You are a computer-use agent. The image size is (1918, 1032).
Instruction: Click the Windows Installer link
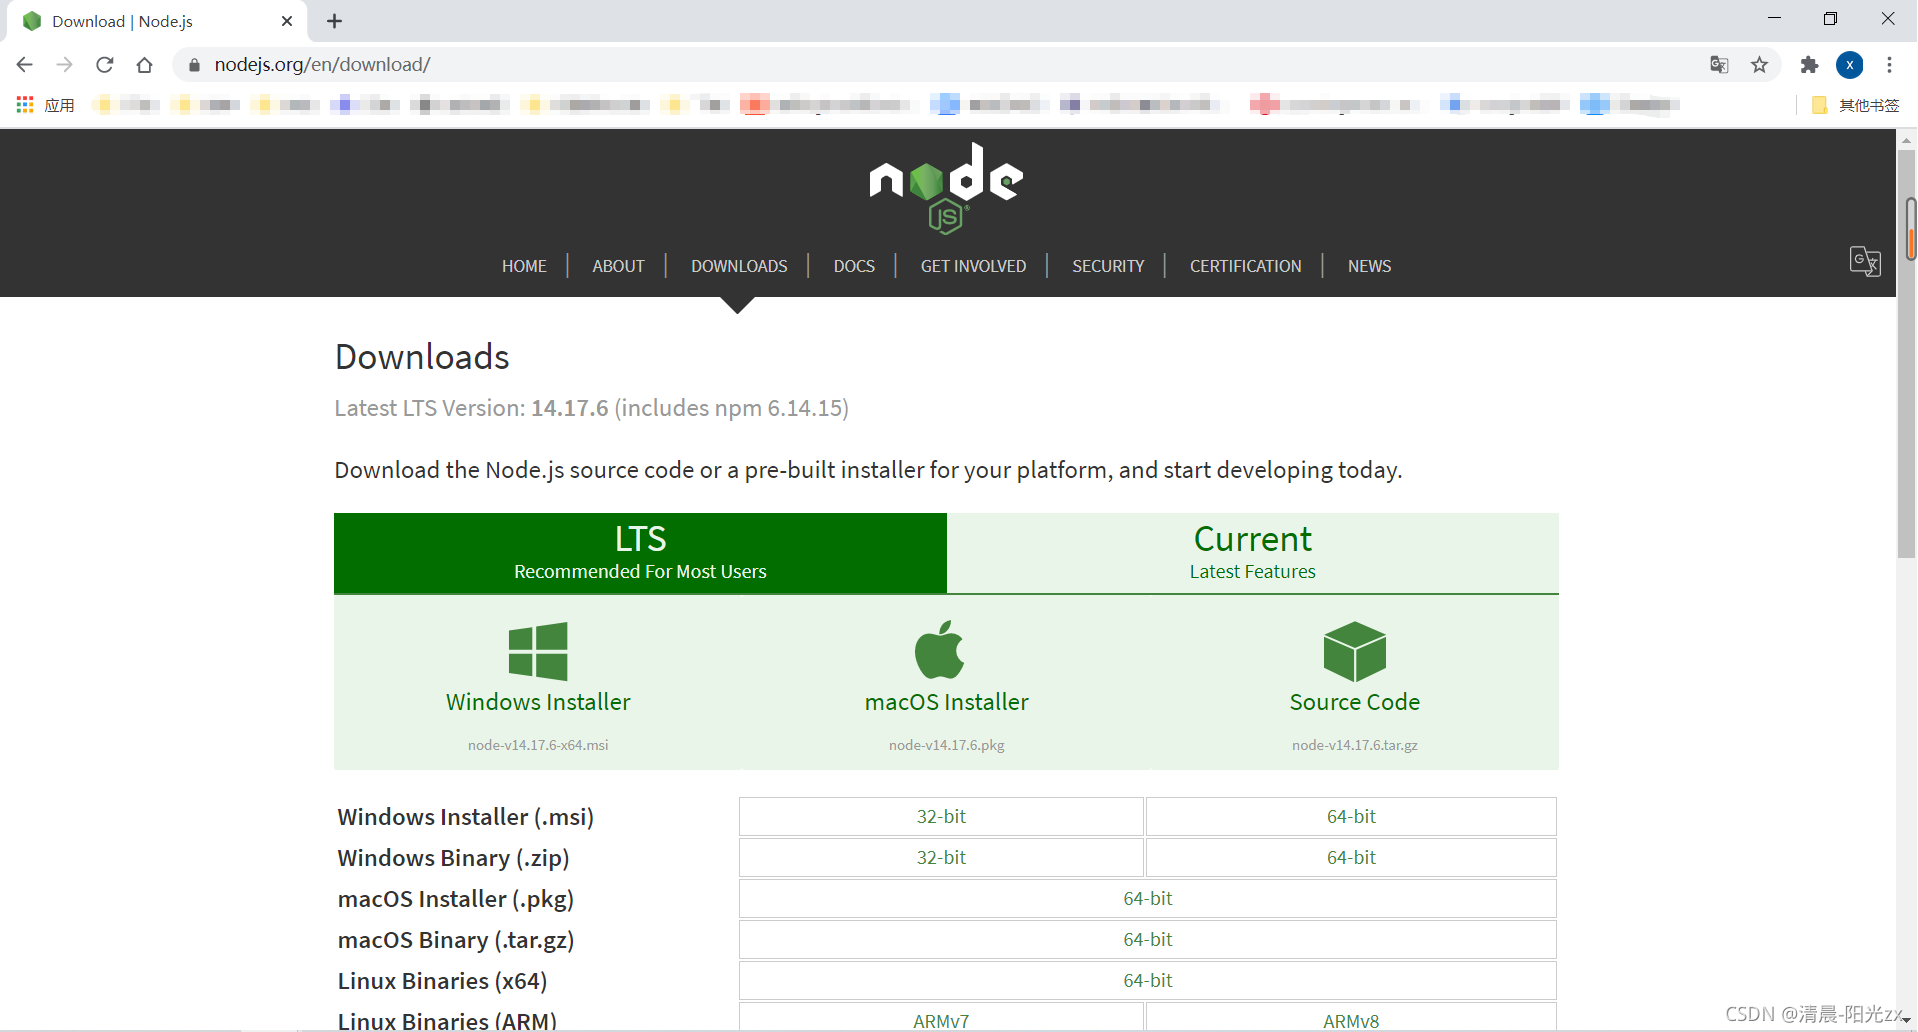click(x=538, y=702)
